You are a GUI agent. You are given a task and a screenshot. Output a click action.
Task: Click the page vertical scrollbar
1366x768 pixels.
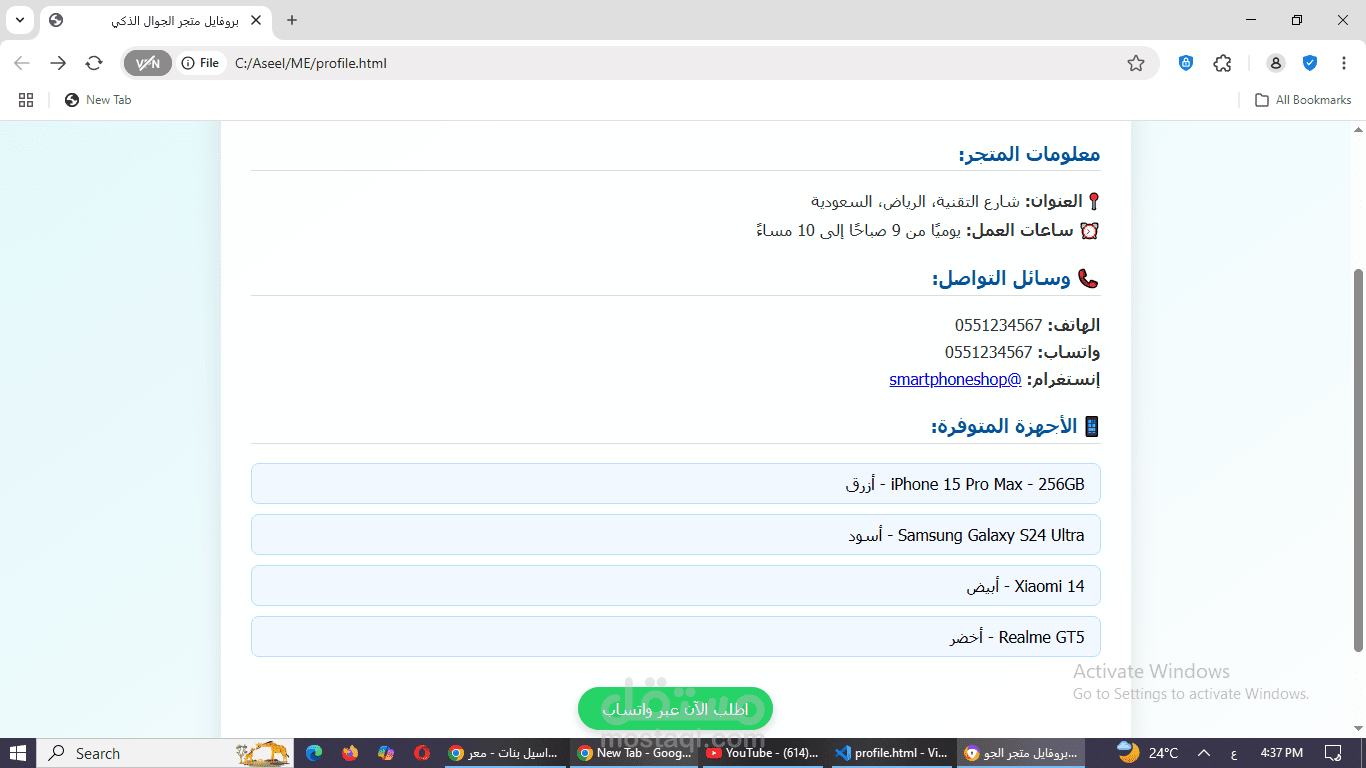[1358, 459]
